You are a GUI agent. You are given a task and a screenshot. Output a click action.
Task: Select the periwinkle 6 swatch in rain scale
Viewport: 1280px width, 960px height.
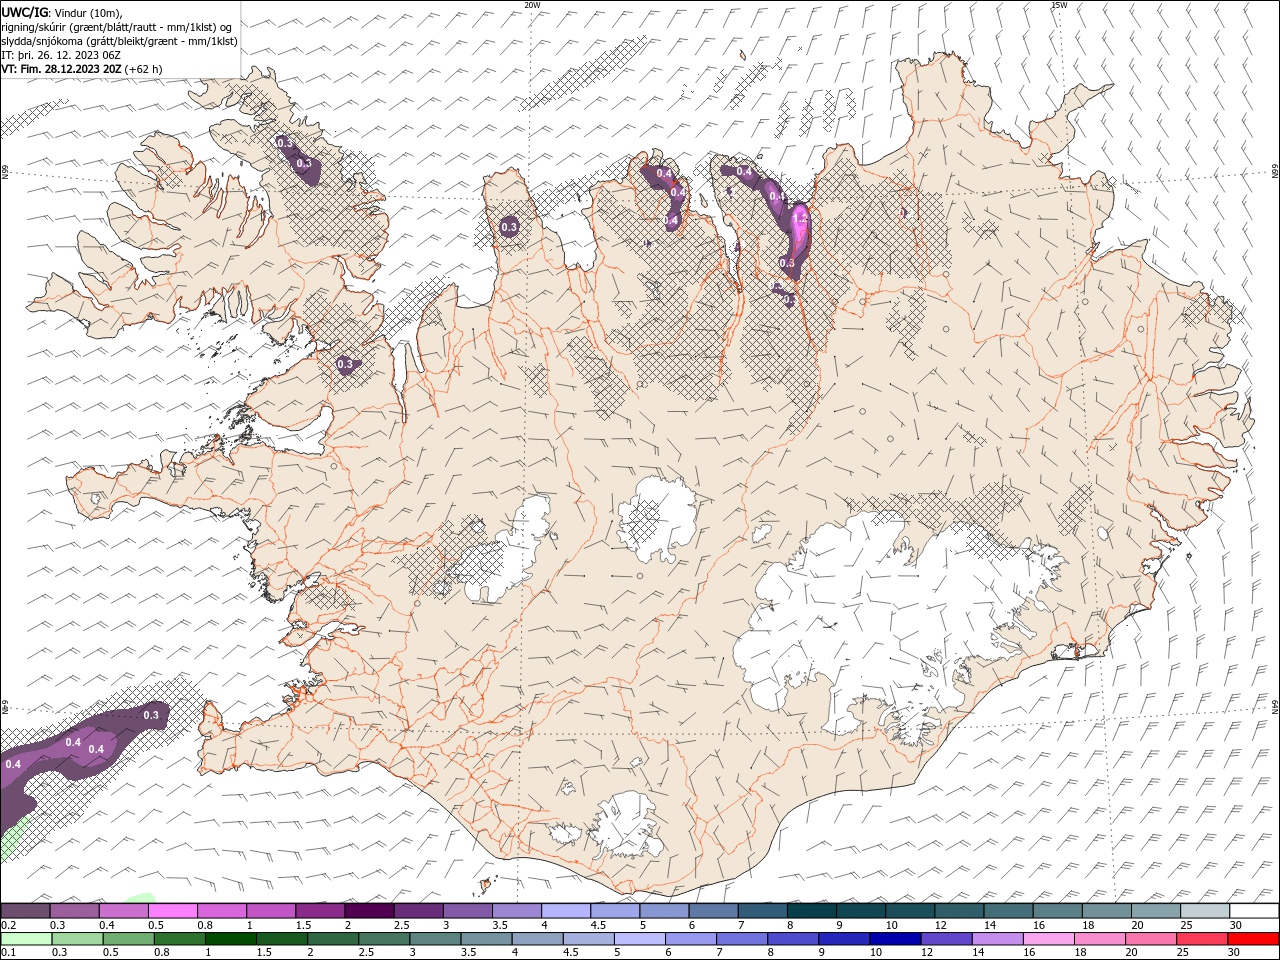tap(690, 939)
